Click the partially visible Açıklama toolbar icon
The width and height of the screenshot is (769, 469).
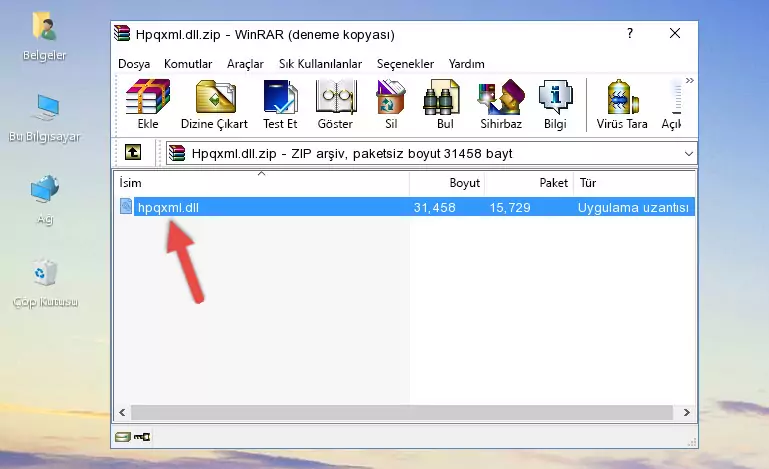671,104
